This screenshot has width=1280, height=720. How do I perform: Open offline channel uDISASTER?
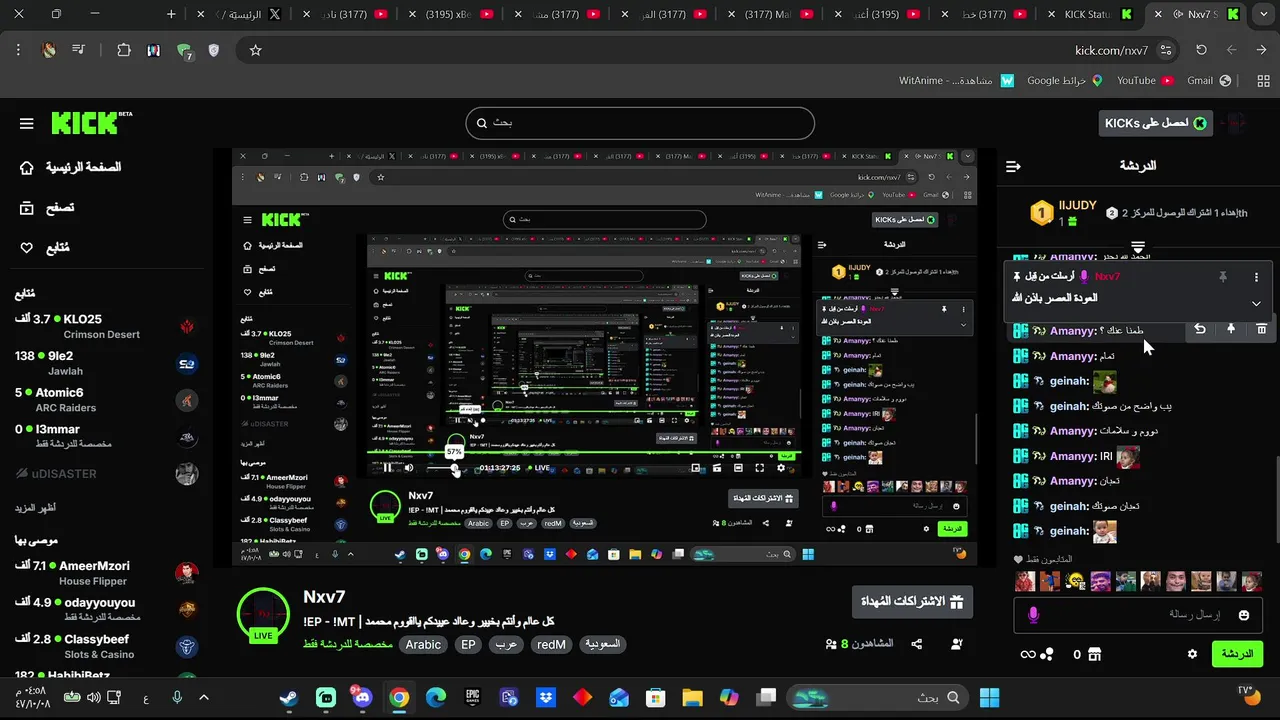pyautogui.click(x=106, y=474)
